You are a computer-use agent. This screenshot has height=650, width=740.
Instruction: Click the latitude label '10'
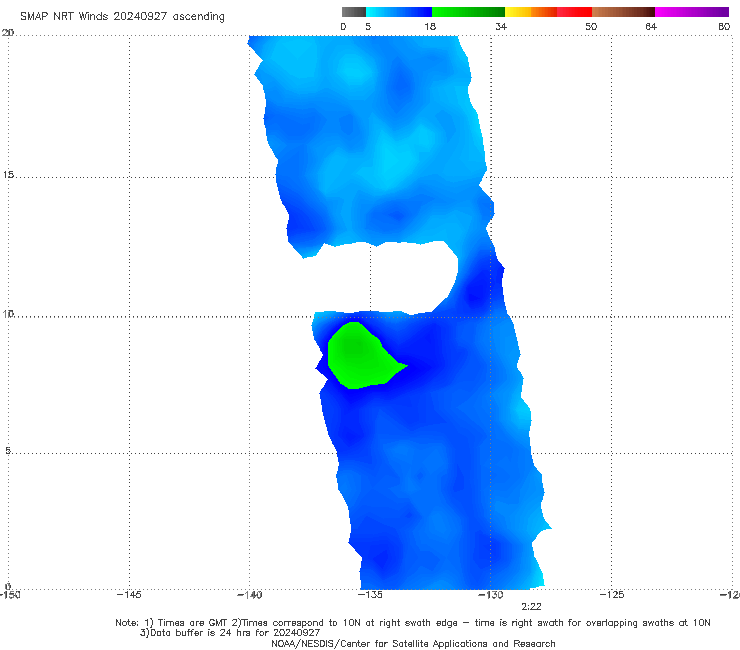click(x=8, y=313)
